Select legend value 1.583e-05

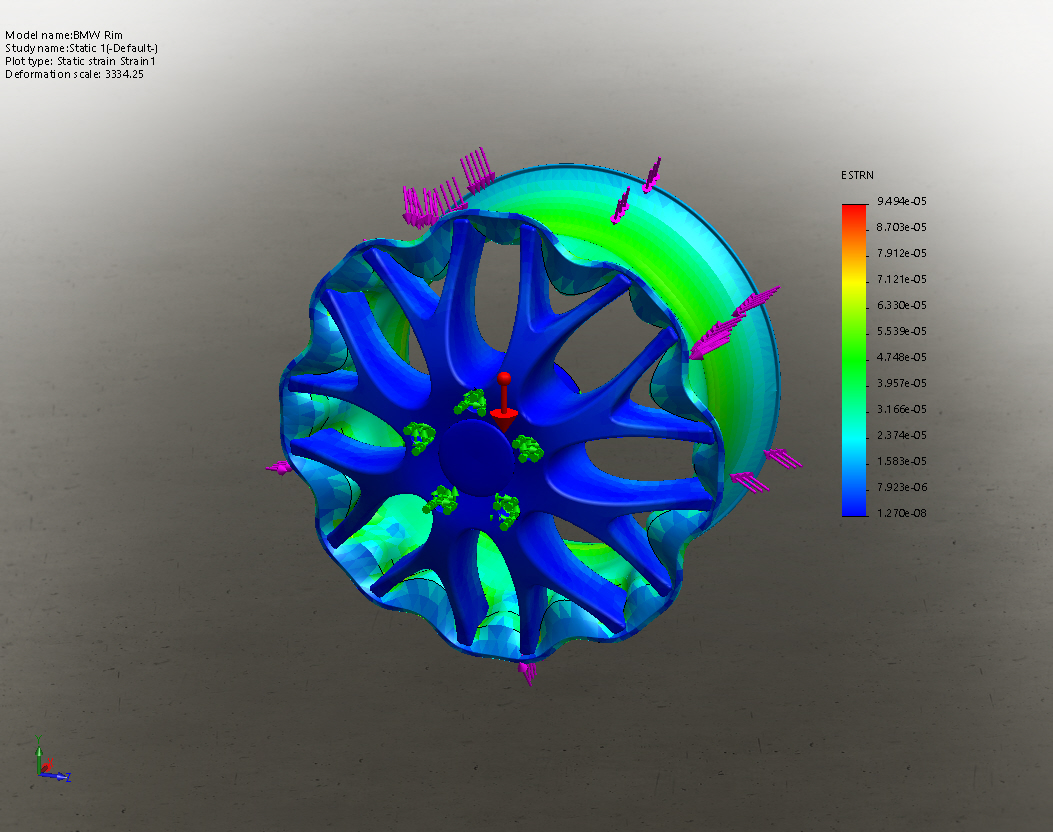(901, 461)
